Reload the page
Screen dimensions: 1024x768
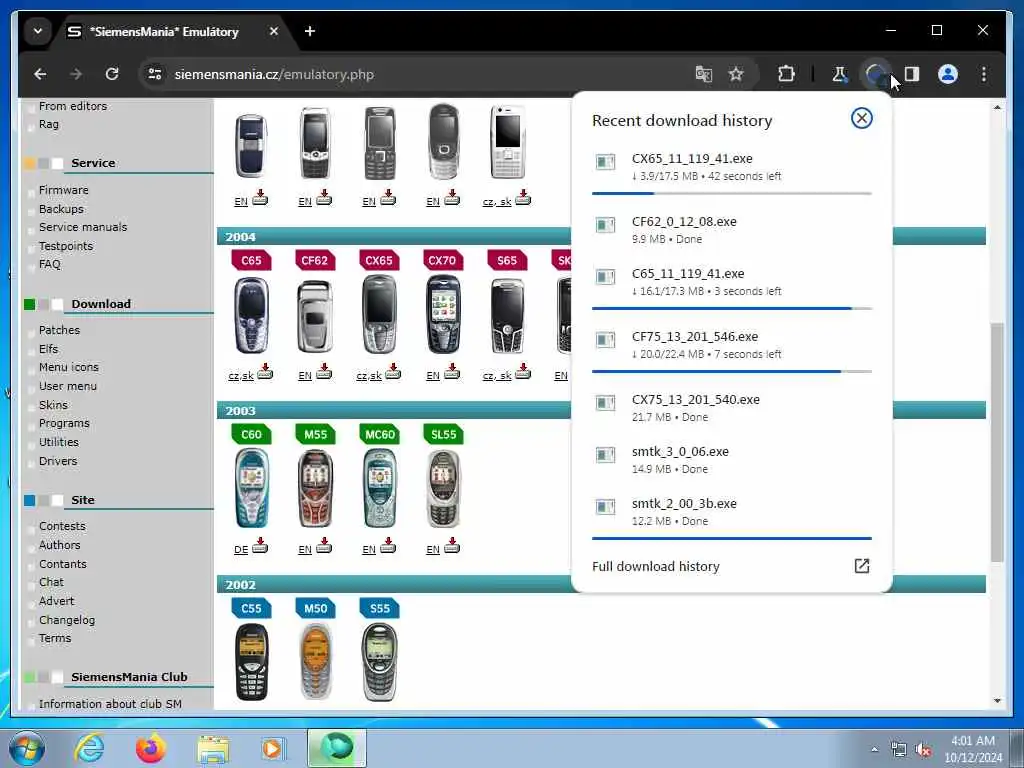[112, 74]
